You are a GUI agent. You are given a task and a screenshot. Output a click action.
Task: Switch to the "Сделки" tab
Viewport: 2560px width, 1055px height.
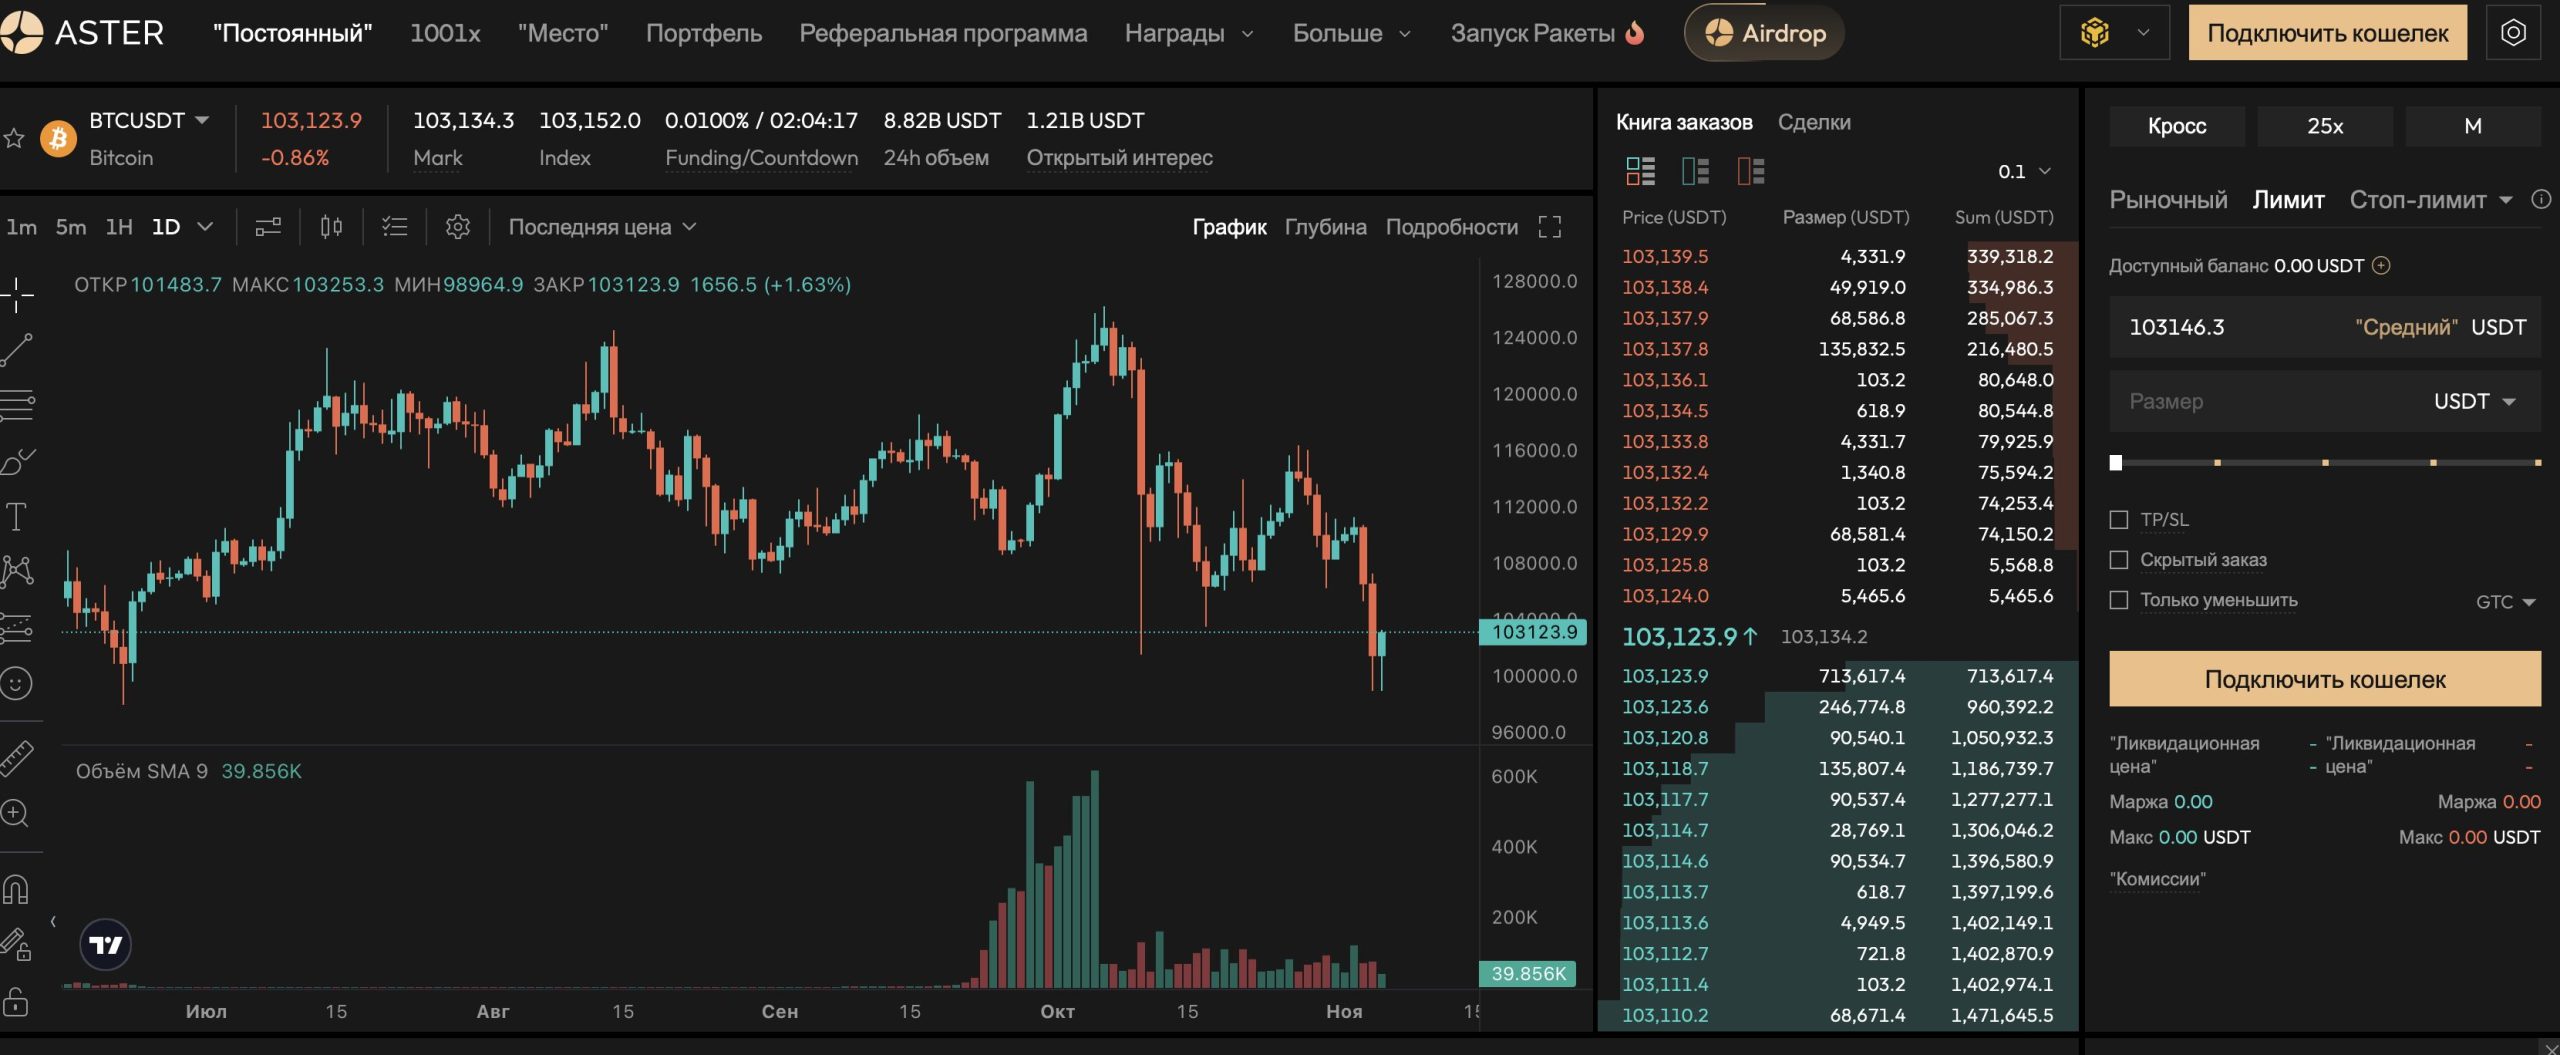coord(1813,122)
